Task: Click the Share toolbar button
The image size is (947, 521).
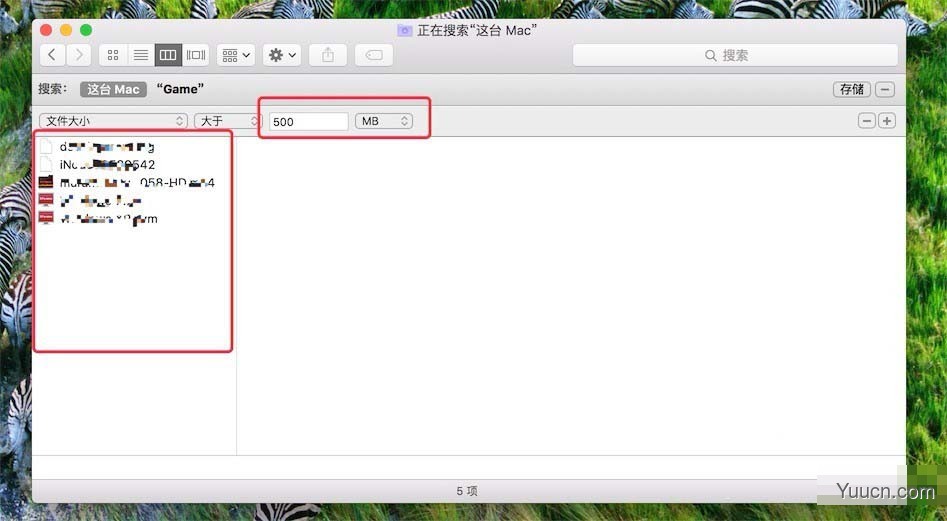Action: click(x=328, y=55)
